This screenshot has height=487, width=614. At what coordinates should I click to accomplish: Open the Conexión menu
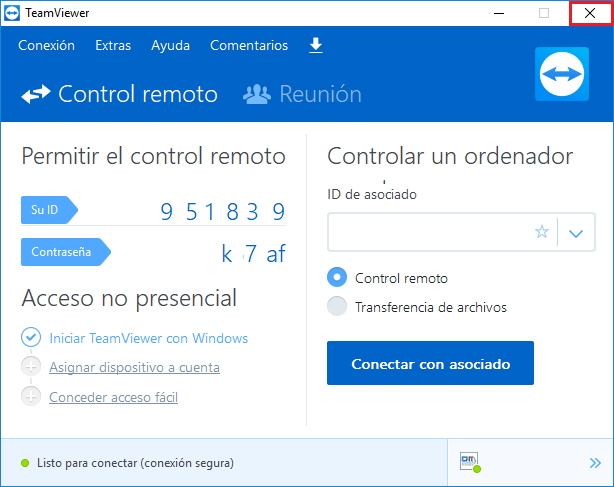coord(46,45)
